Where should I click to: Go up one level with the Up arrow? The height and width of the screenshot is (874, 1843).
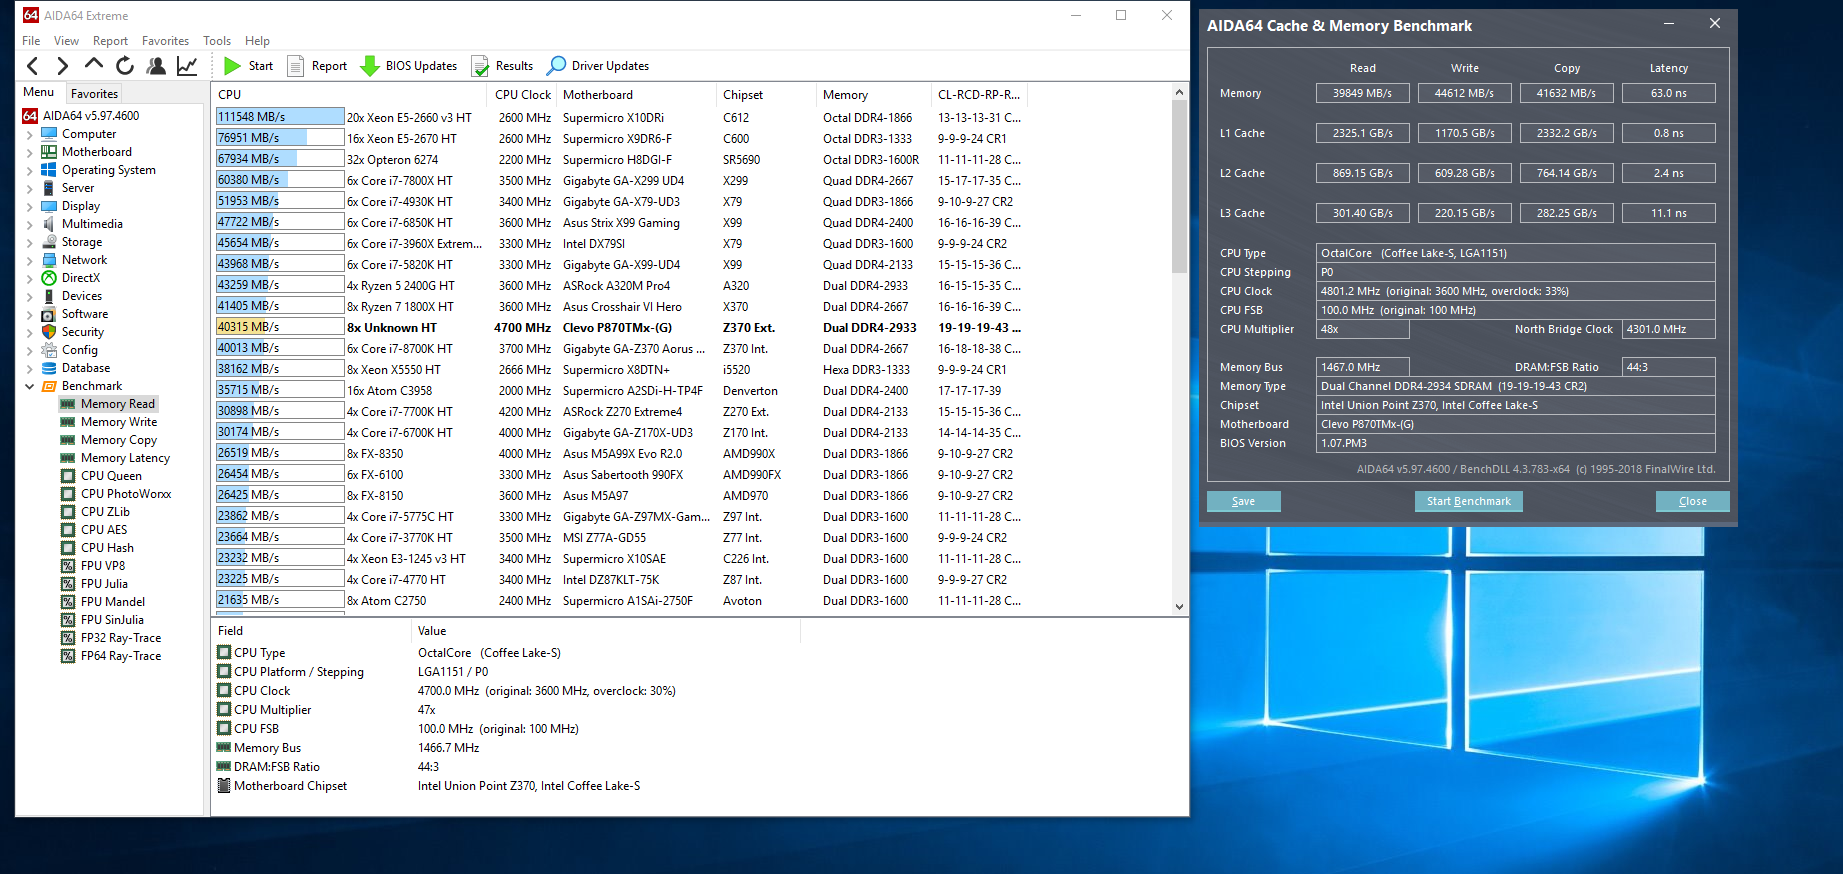[93, 65]
